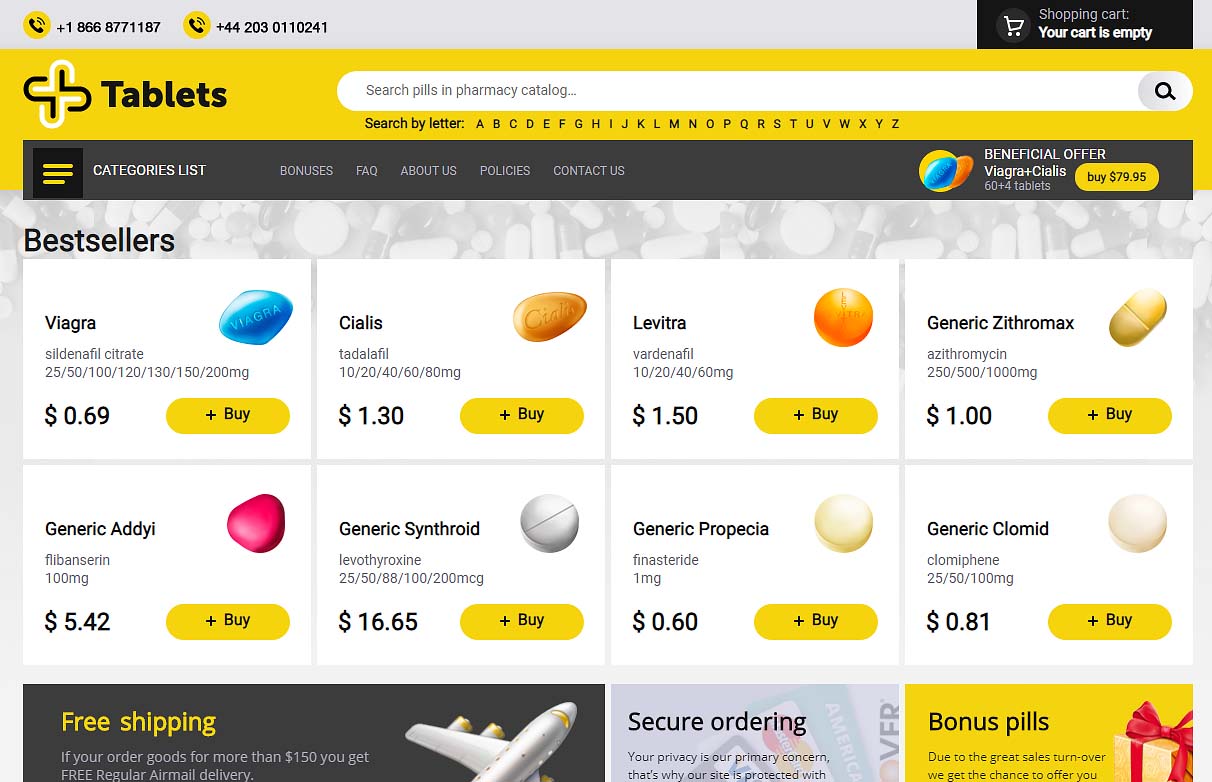Expand the Categories List hamburger menu
The width and height of the screenshot is (1212, 782).
click(x=58, y=173)
